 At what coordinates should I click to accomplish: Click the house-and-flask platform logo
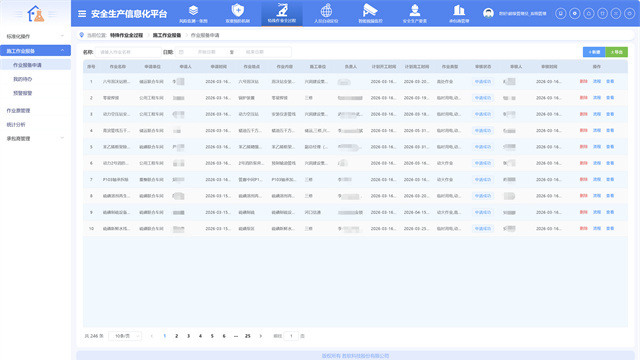click(x=36, y=14)
